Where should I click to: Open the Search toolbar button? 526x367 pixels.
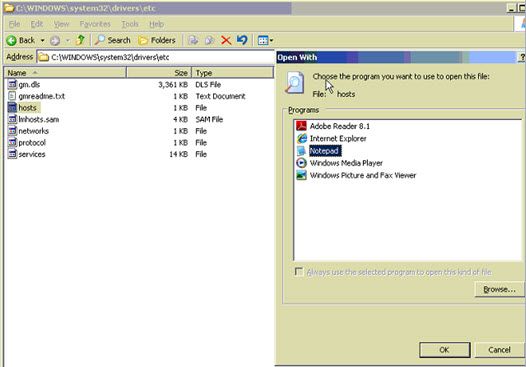point(112,41)
